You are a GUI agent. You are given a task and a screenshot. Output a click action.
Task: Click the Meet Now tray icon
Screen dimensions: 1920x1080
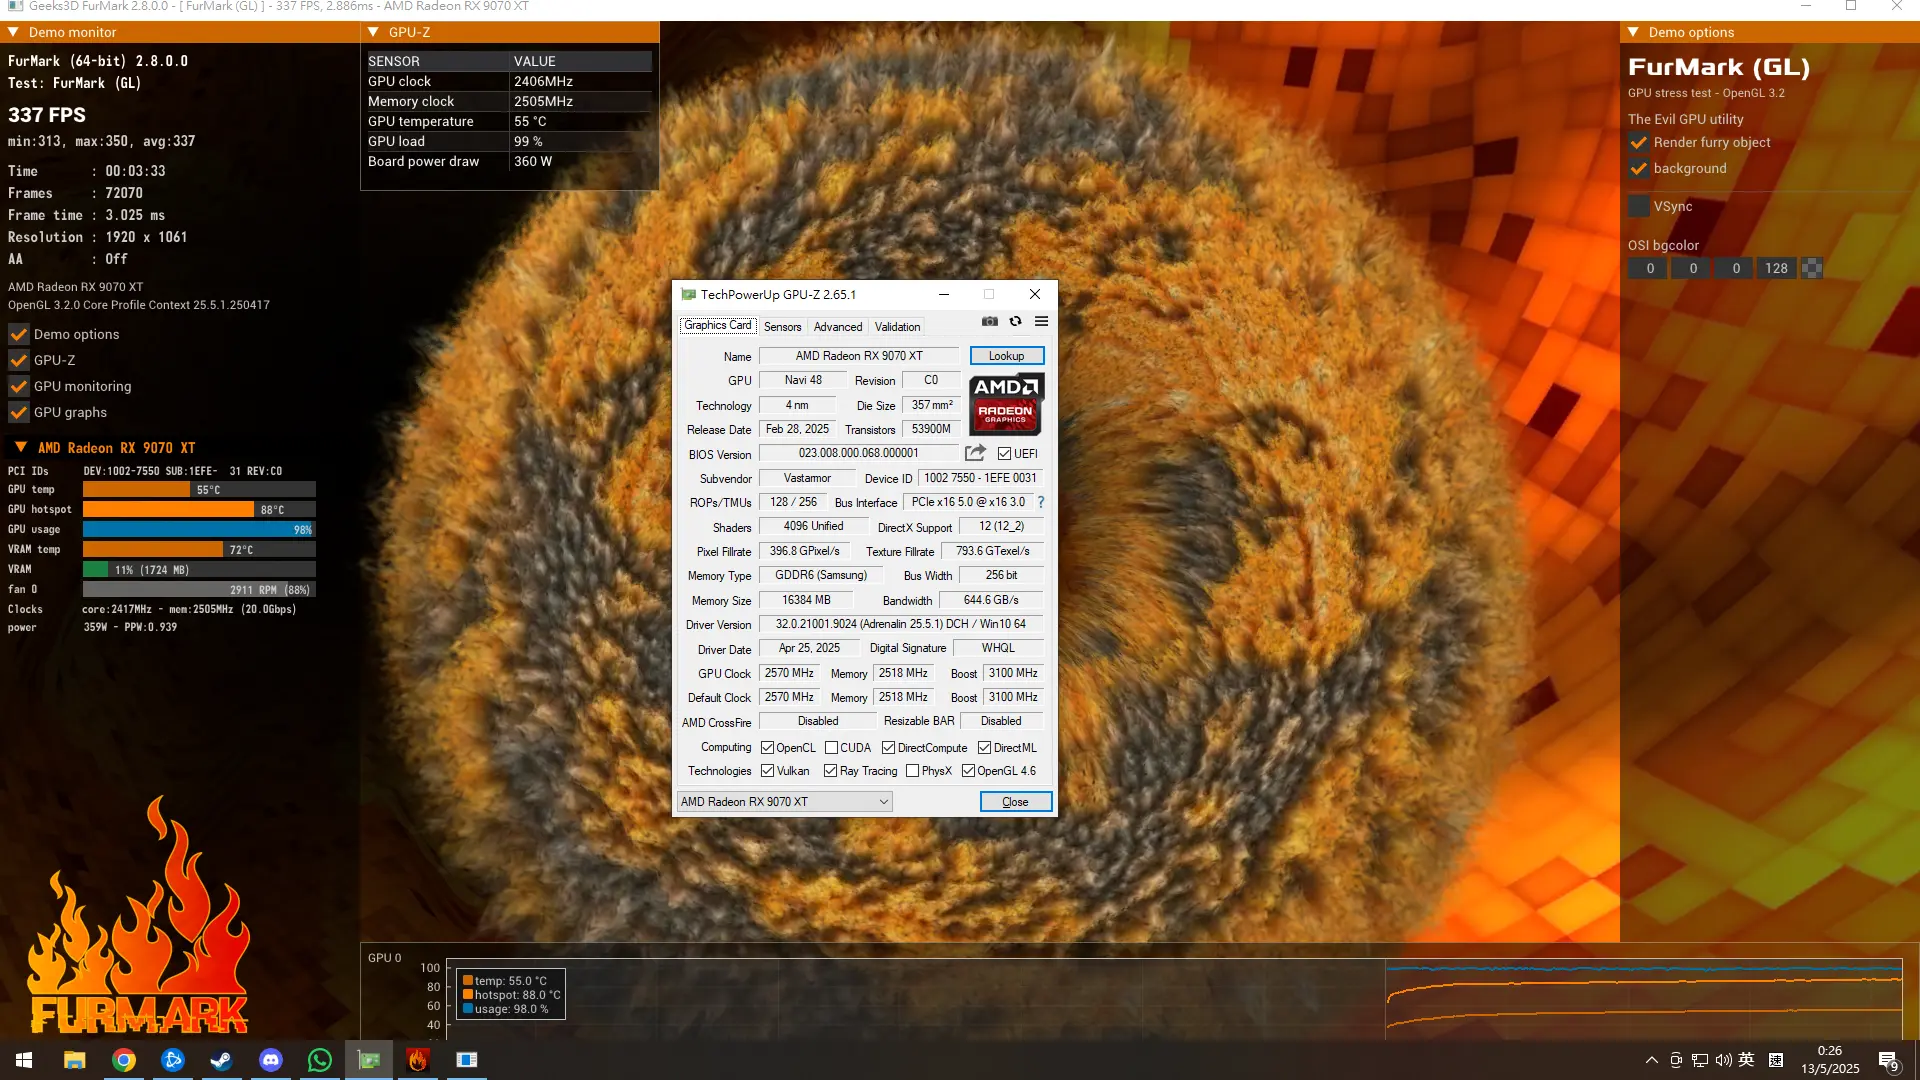1676,1060
